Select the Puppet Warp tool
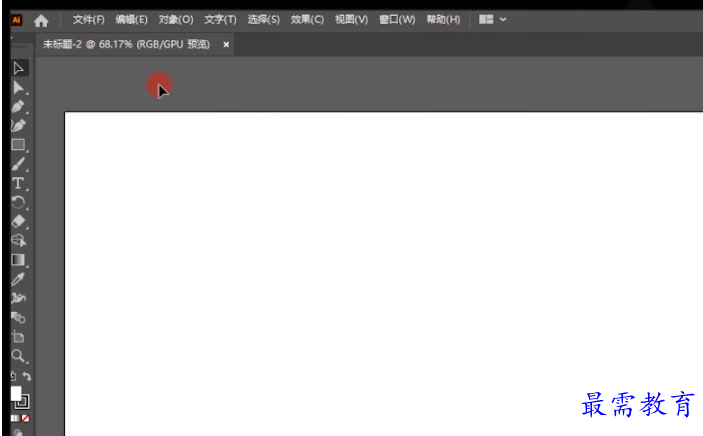 click(18, 298)
